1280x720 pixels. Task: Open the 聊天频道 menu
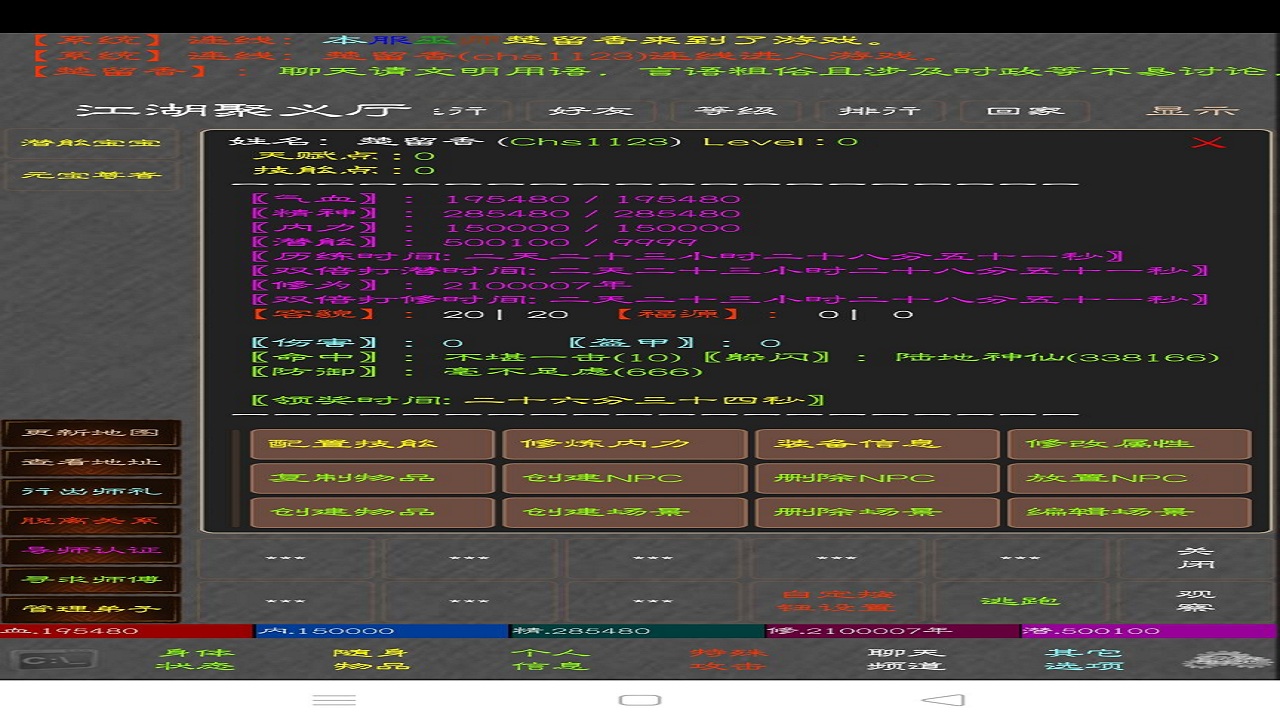coord(905,660)
